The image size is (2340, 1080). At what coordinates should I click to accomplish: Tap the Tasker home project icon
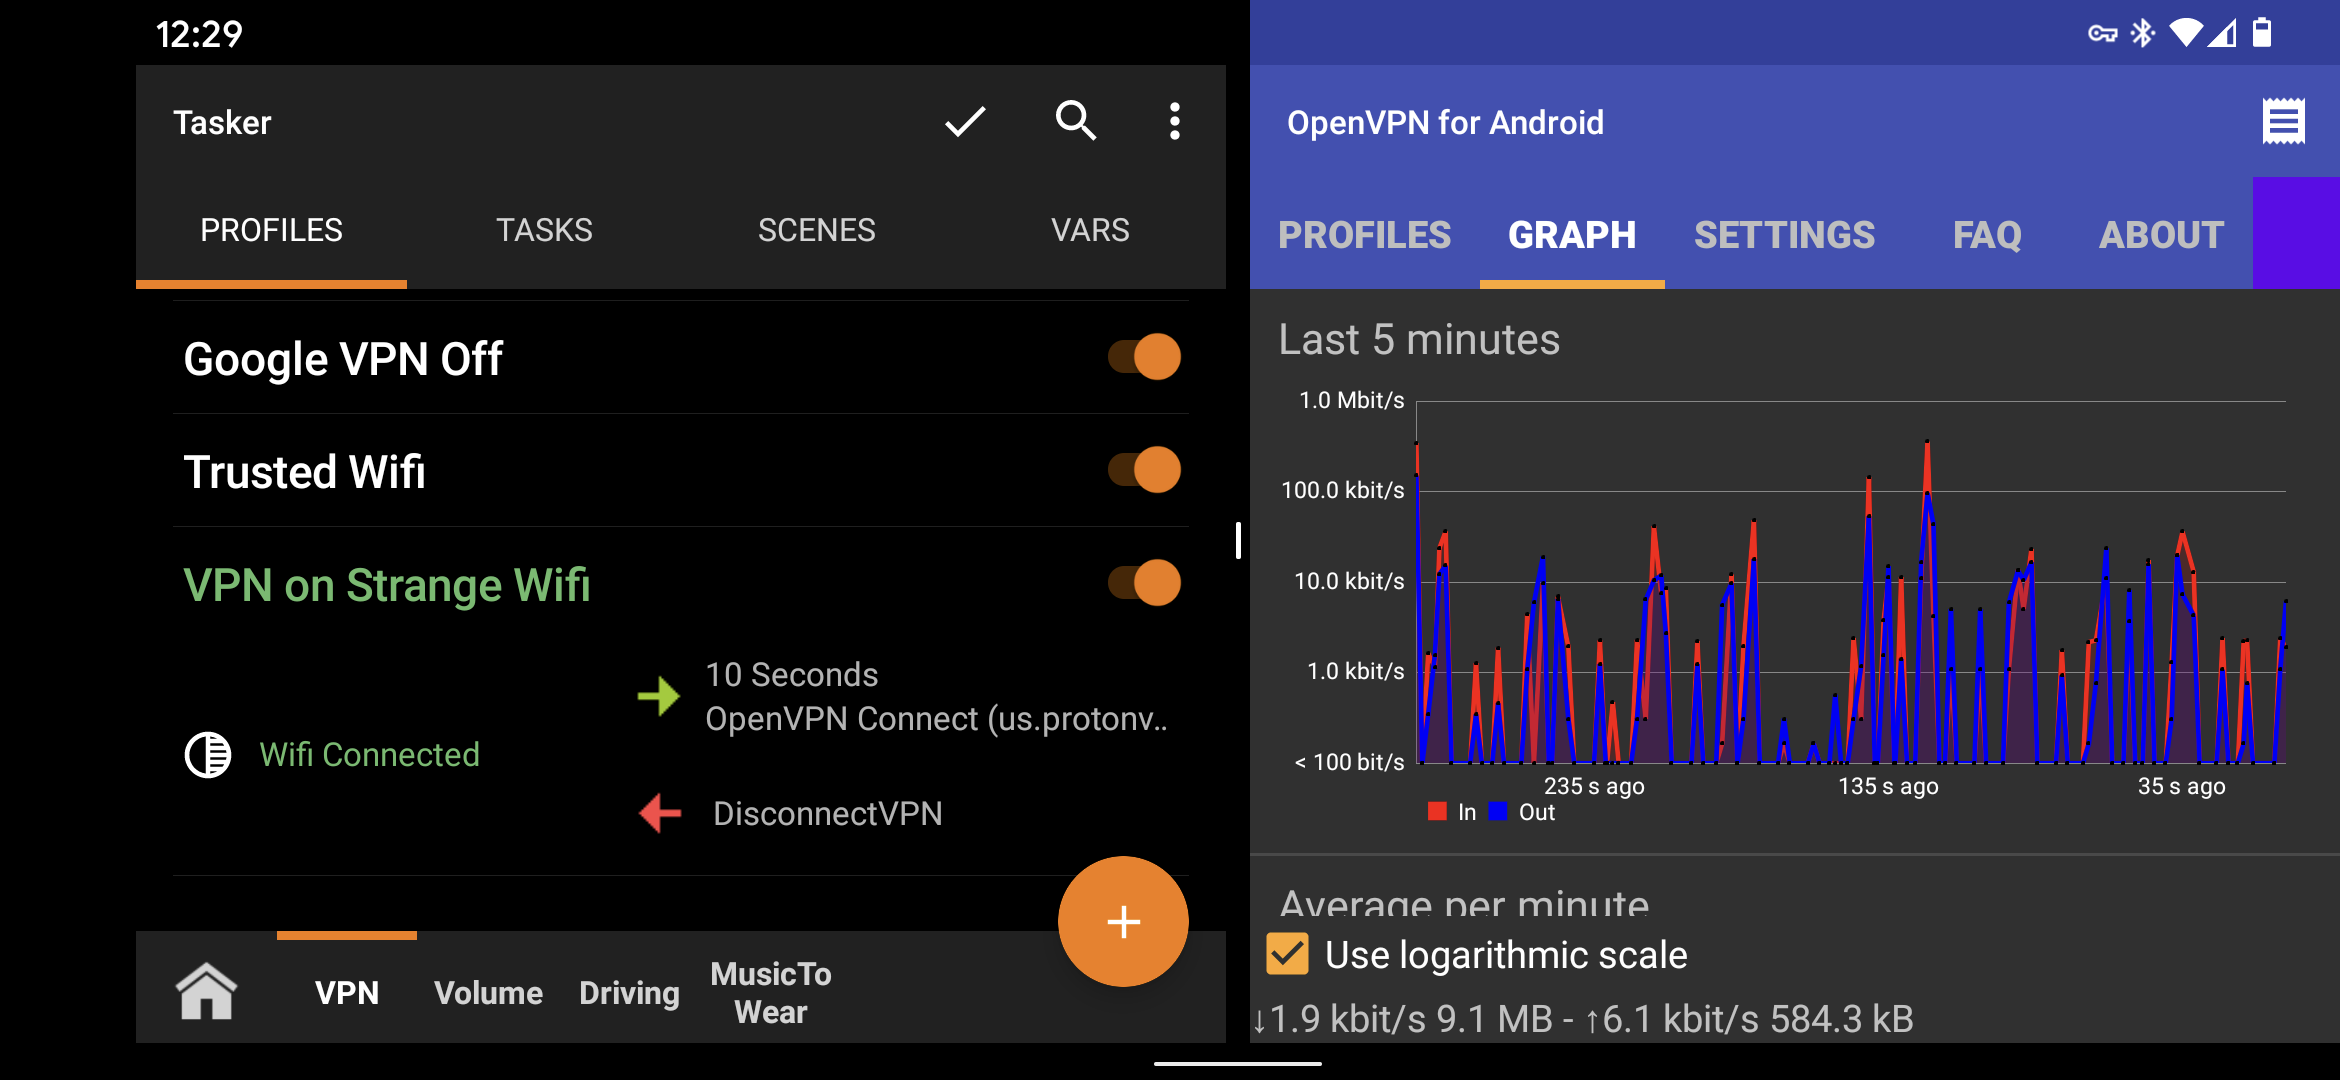tap(207, 991)
